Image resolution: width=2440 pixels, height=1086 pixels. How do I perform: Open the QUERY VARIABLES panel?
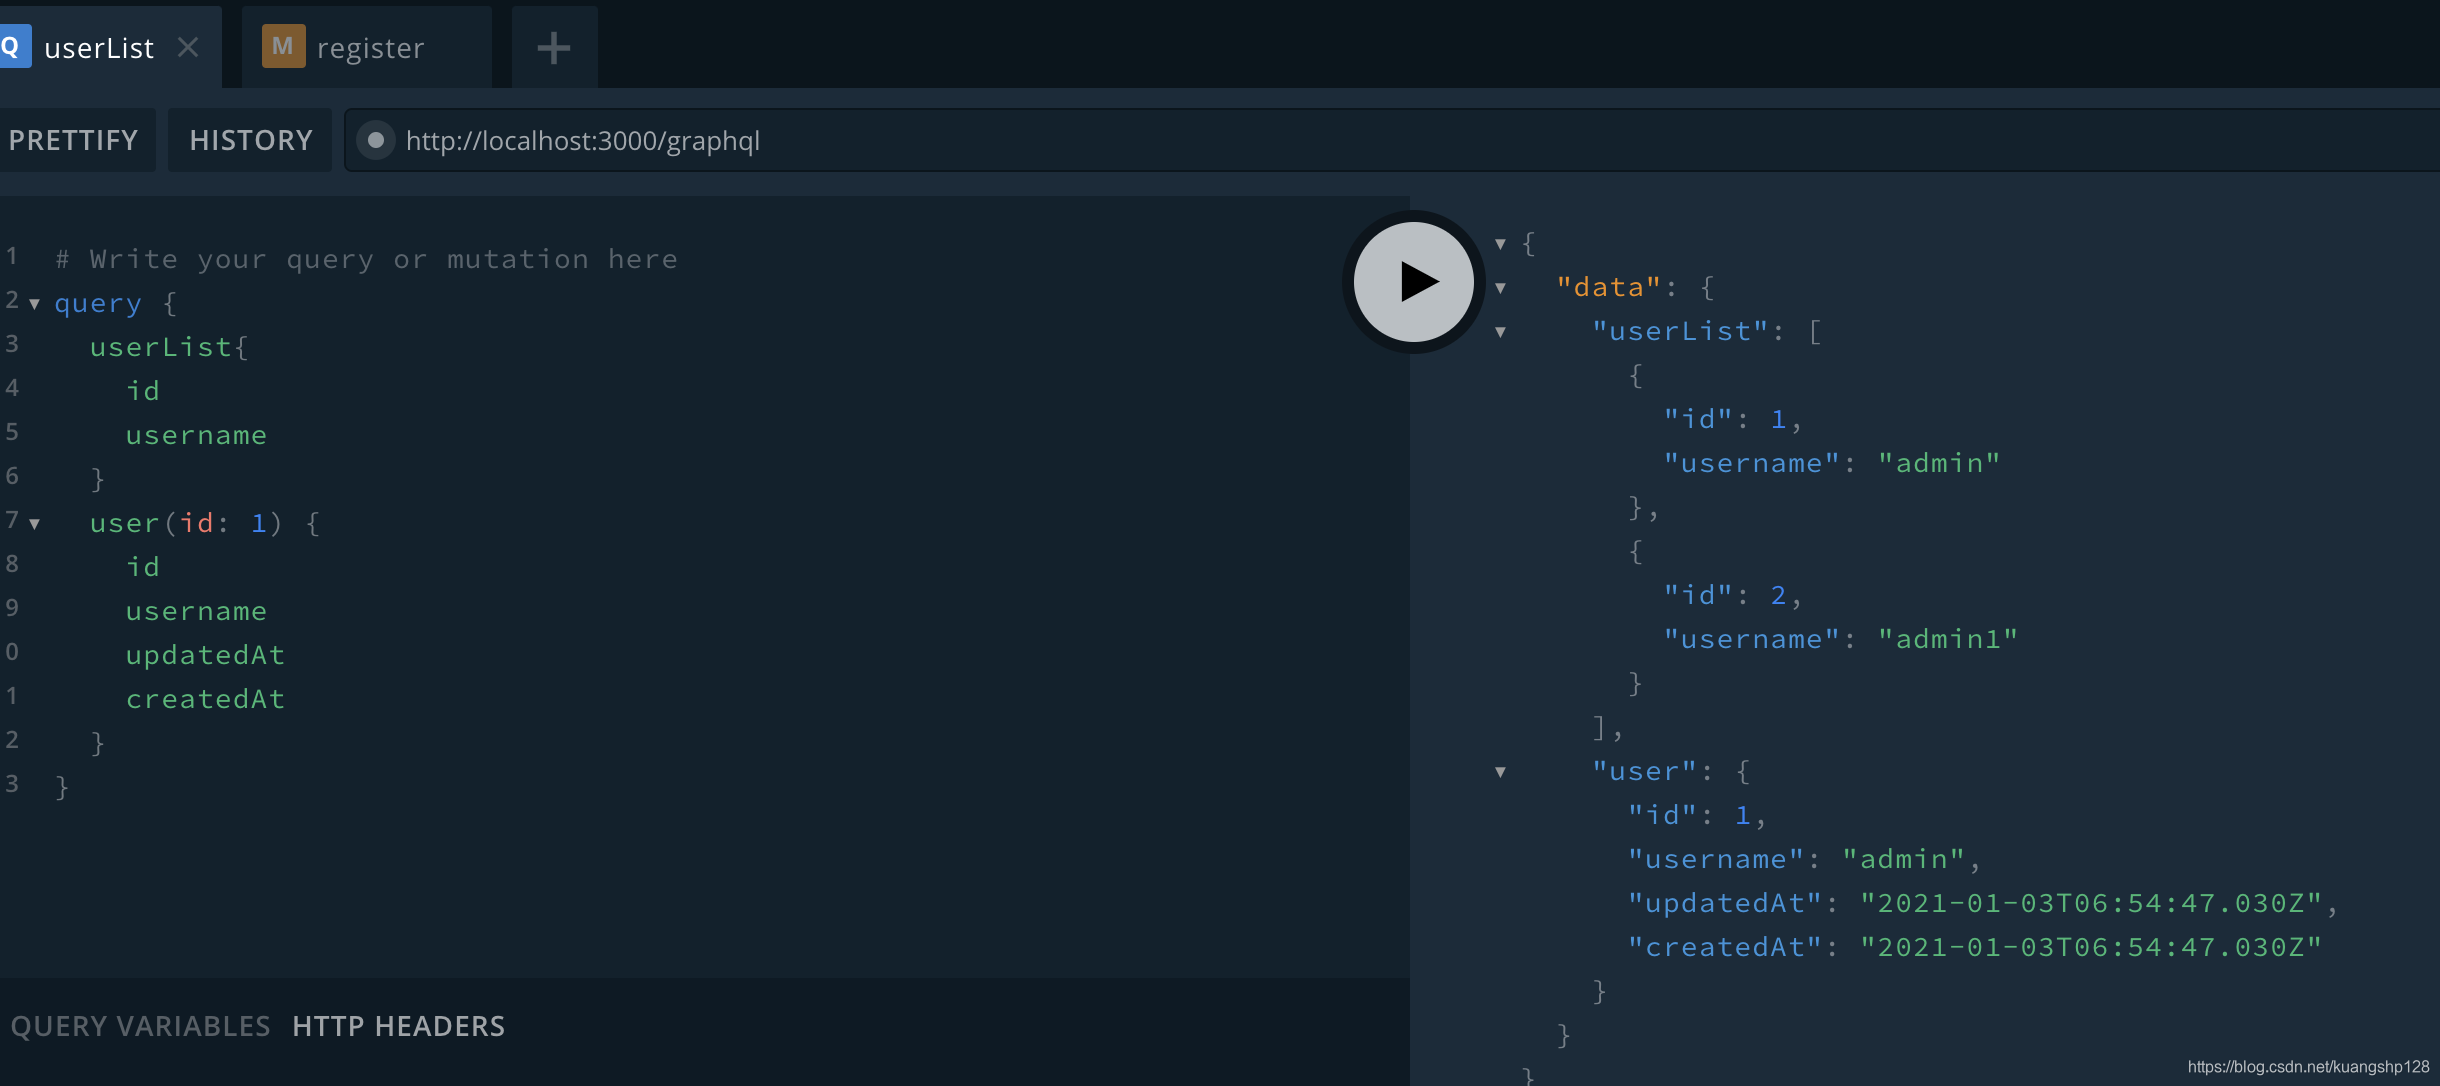click(x=140, y=1026)
